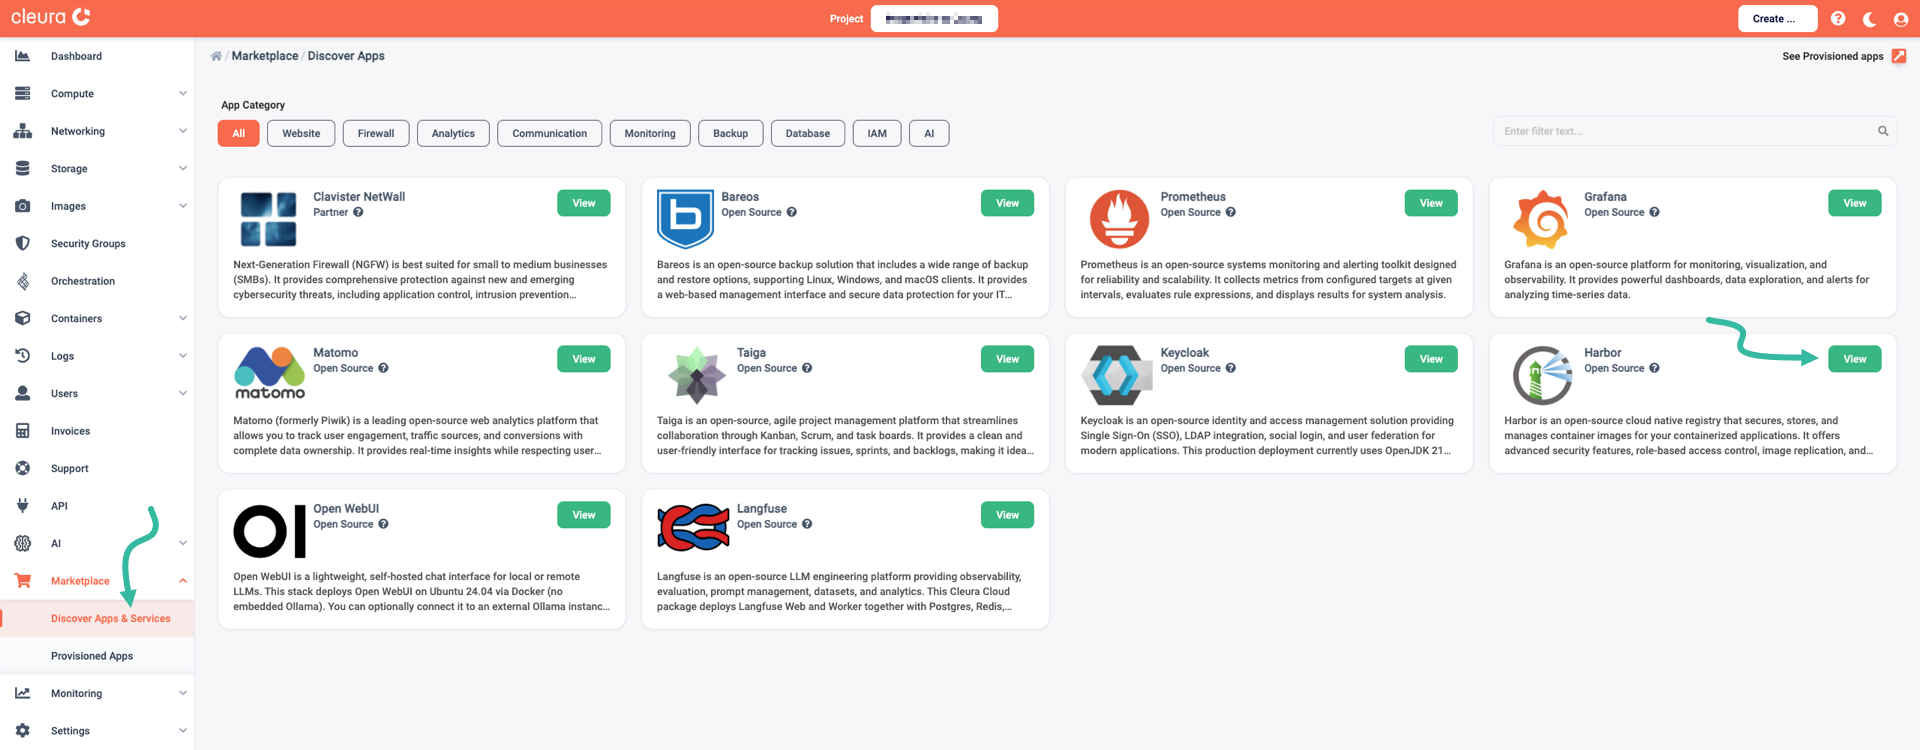
Task: Click the info icon beside Clavister NetWall Partner
Action: click(358, 212)
